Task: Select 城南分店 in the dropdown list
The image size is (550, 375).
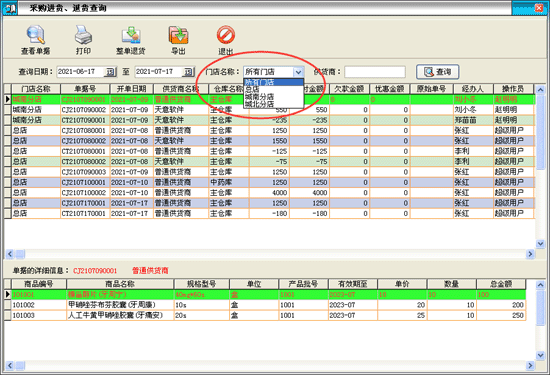Action: [x=273, y=96]
